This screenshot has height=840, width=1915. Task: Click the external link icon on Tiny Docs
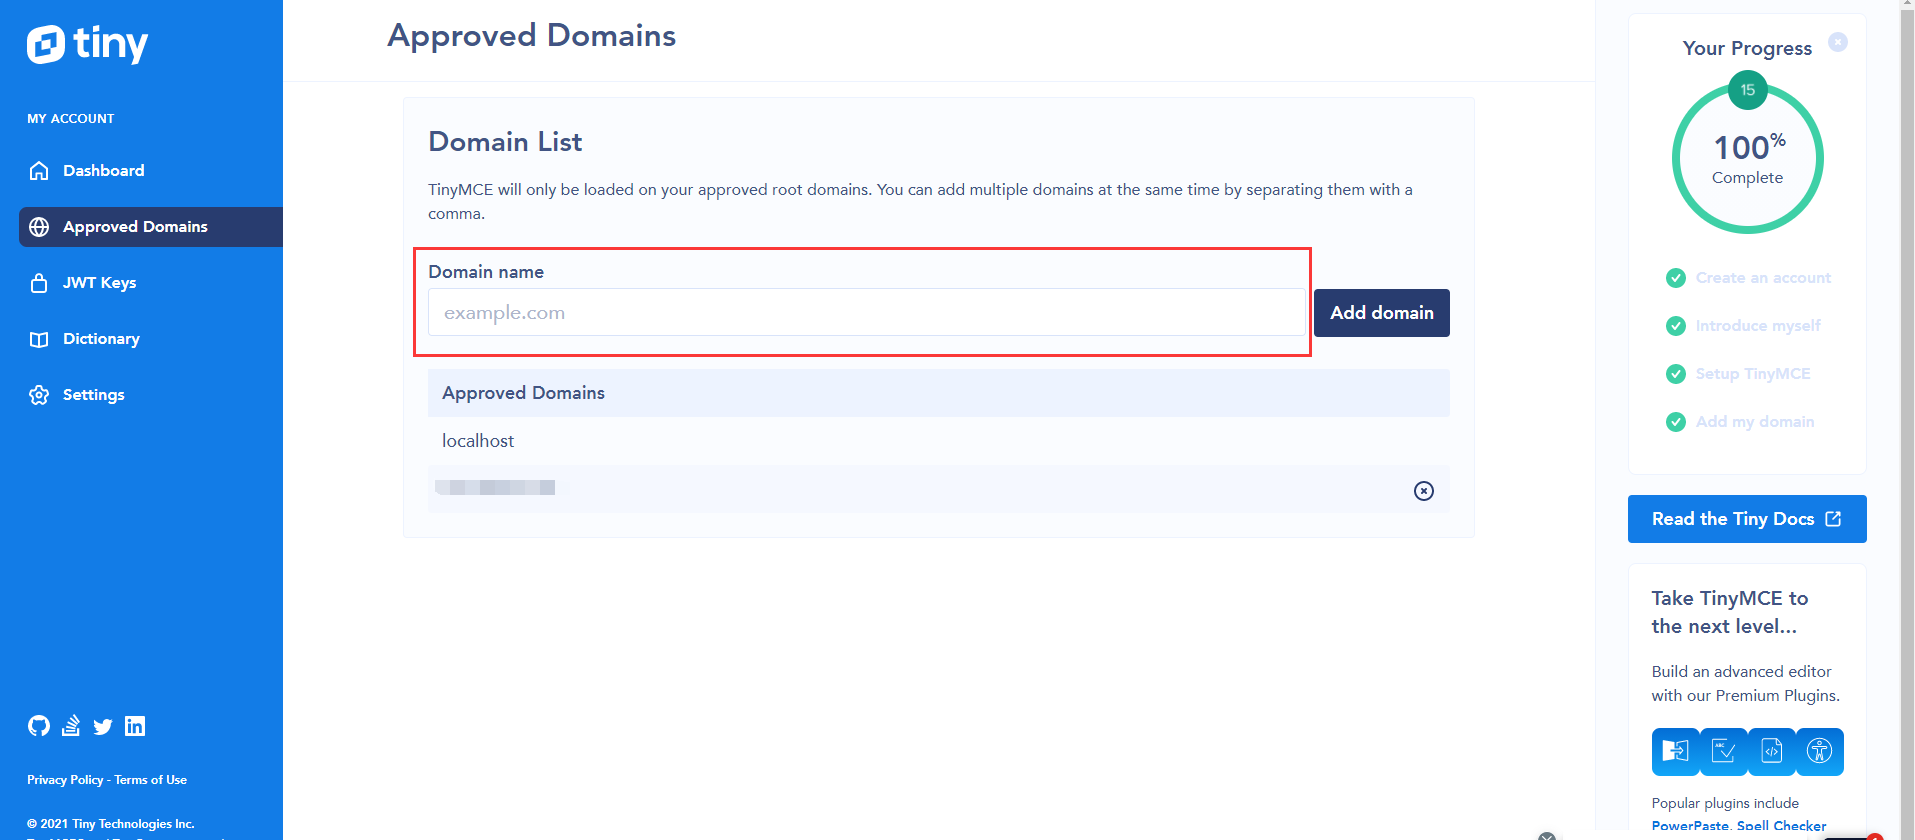[1833, 519]
